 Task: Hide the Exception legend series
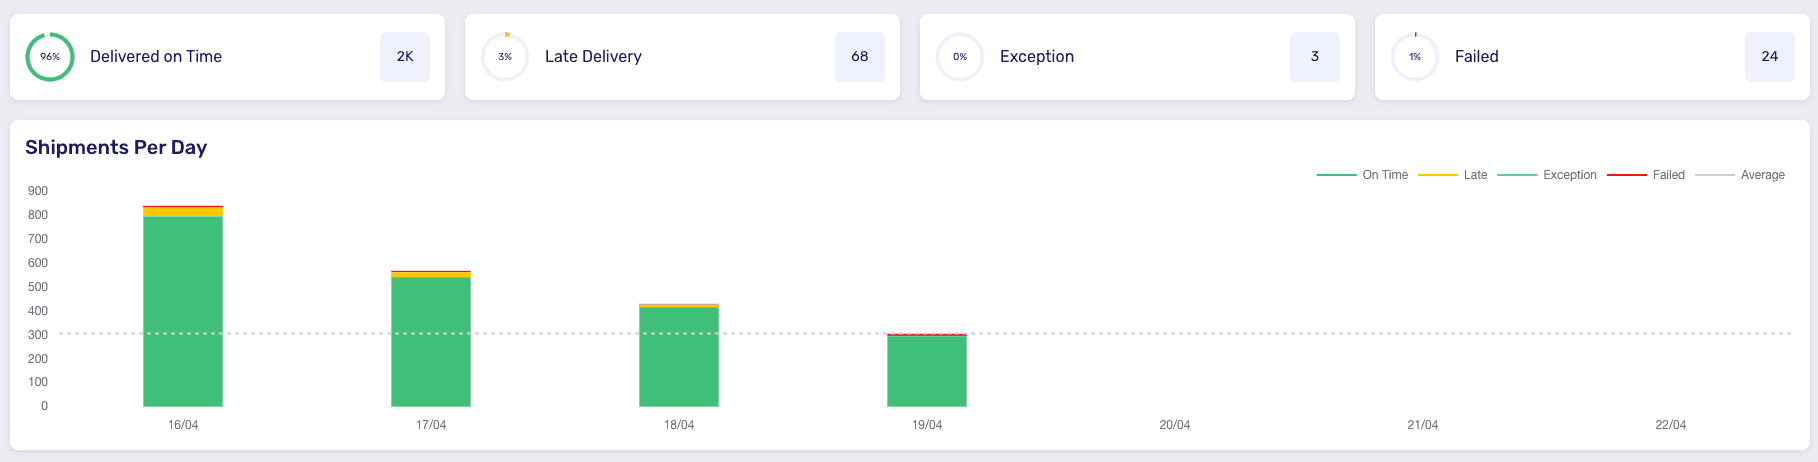pyautogui.click(x=1547, y=175)
